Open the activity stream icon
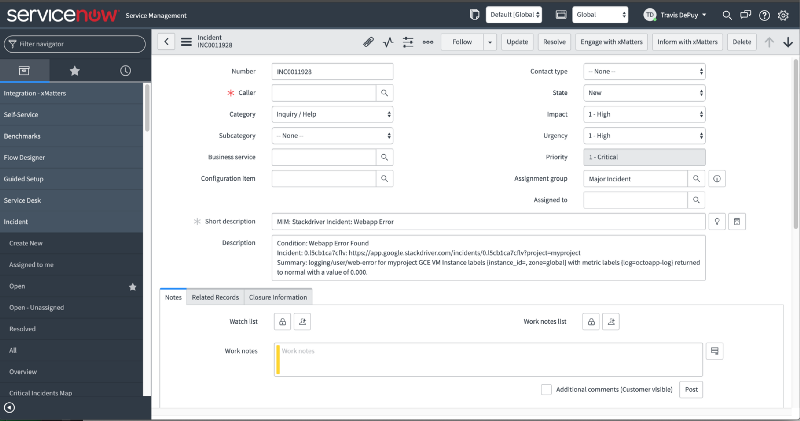The height and width of the screenshot is (421, 800). (x=387, y=42)
